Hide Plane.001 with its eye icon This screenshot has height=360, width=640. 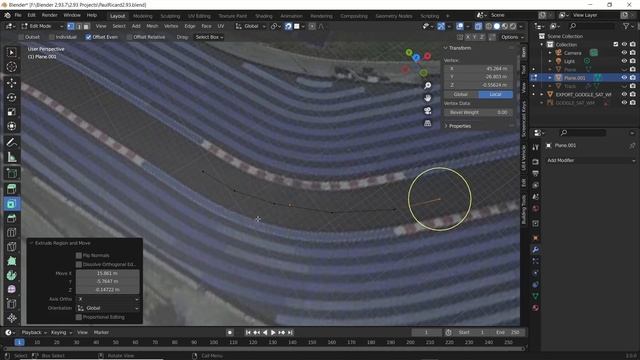coord(624,78)
